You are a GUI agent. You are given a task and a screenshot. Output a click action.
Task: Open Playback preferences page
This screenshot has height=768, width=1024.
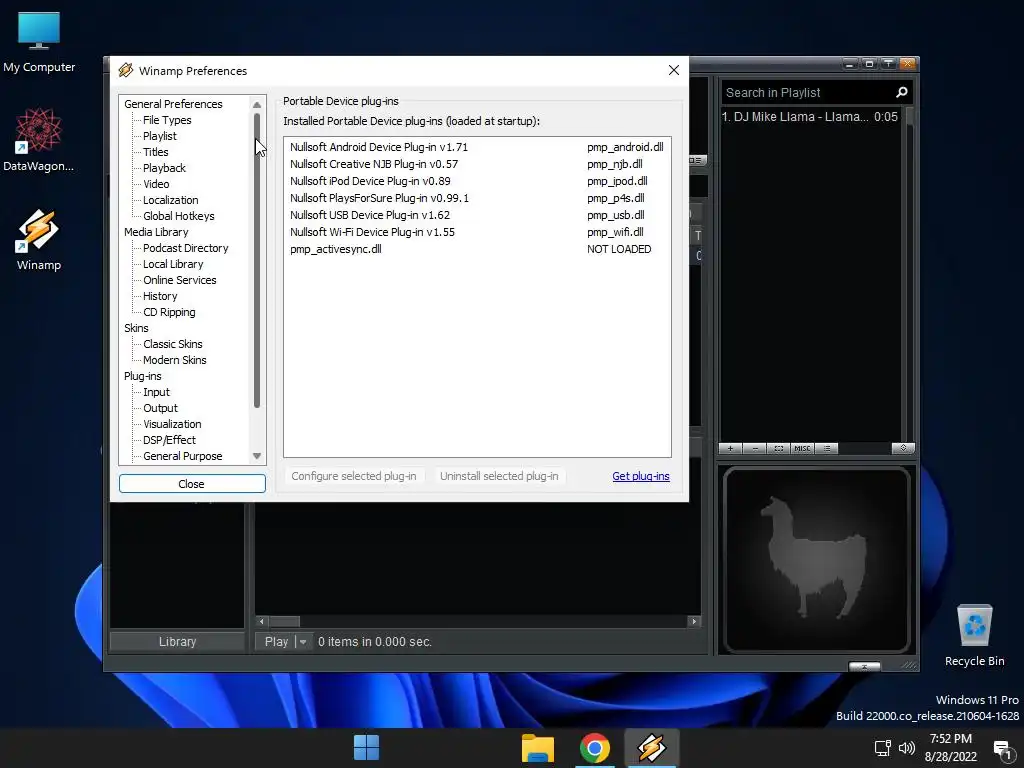point(165,168)
